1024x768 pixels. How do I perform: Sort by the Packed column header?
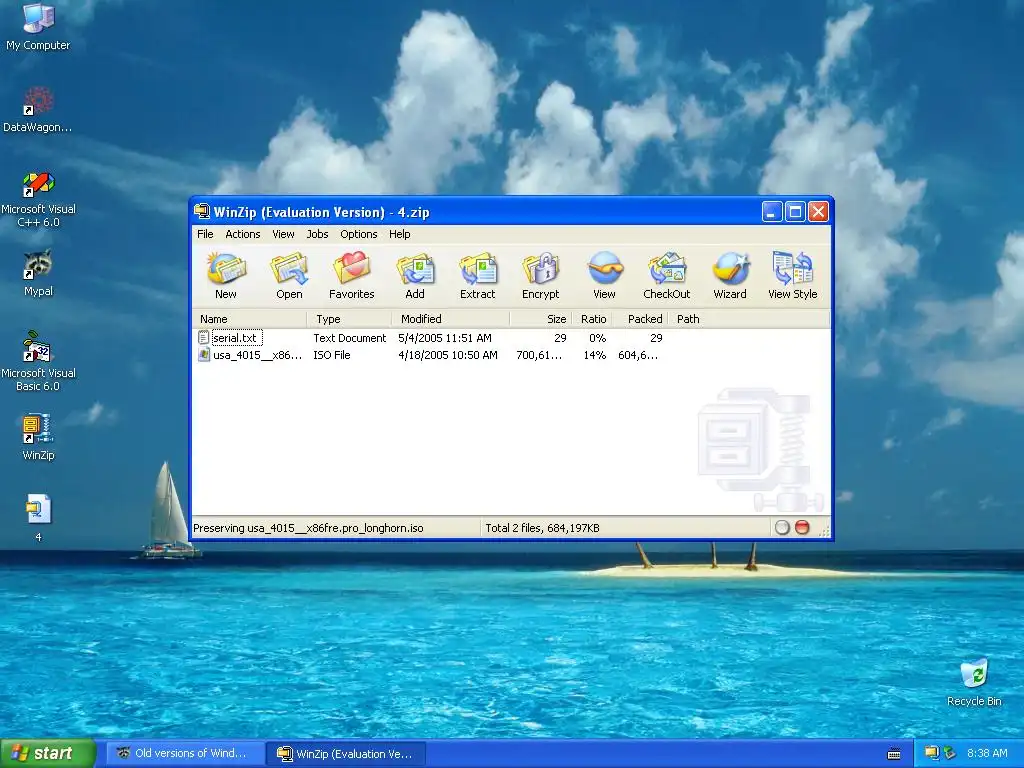640,319
